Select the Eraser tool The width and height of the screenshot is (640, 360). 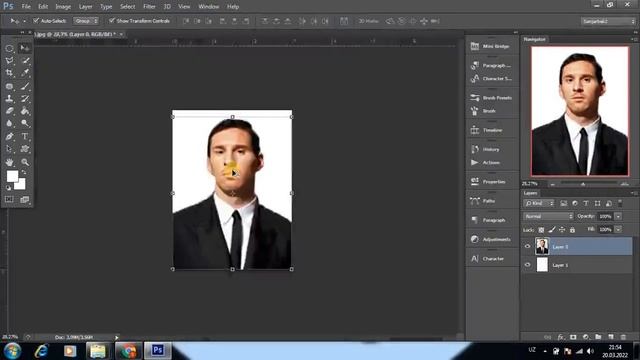click(9, 111)
